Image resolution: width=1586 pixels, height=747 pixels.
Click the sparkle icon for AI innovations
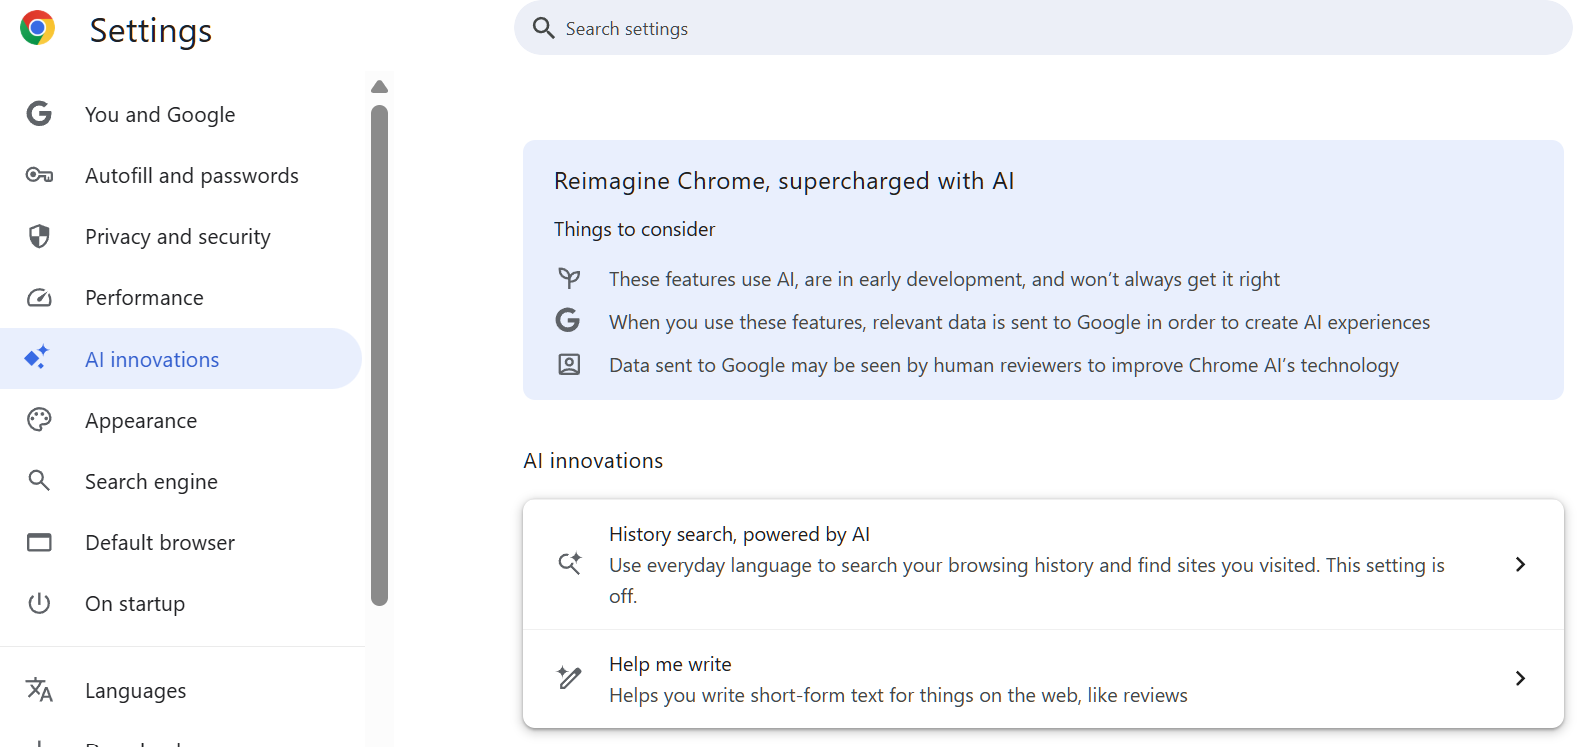click(x=37, y=358)
